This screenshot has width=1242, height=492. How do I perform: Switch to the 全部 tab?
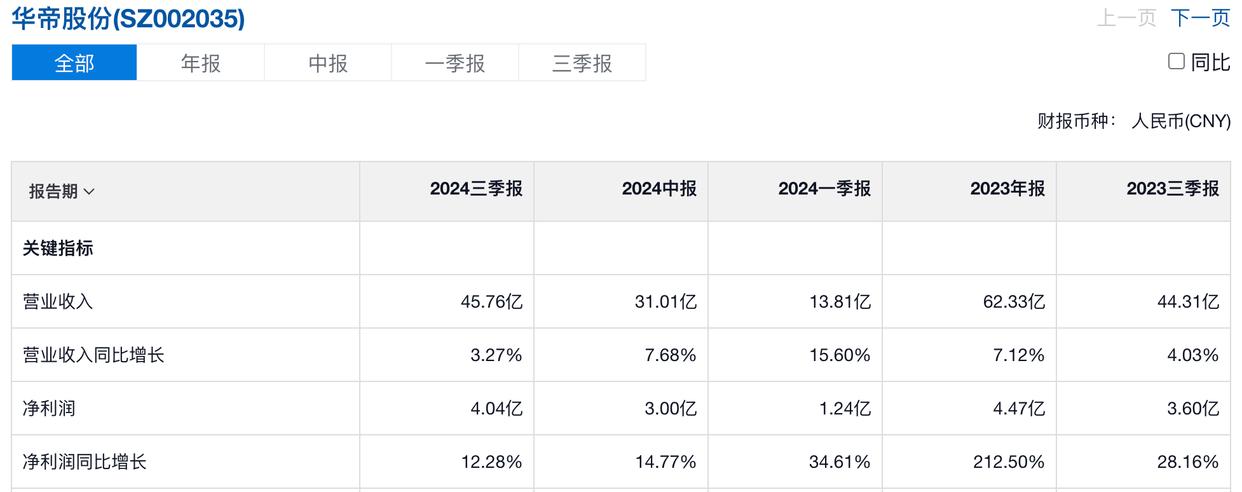[74, 63]
